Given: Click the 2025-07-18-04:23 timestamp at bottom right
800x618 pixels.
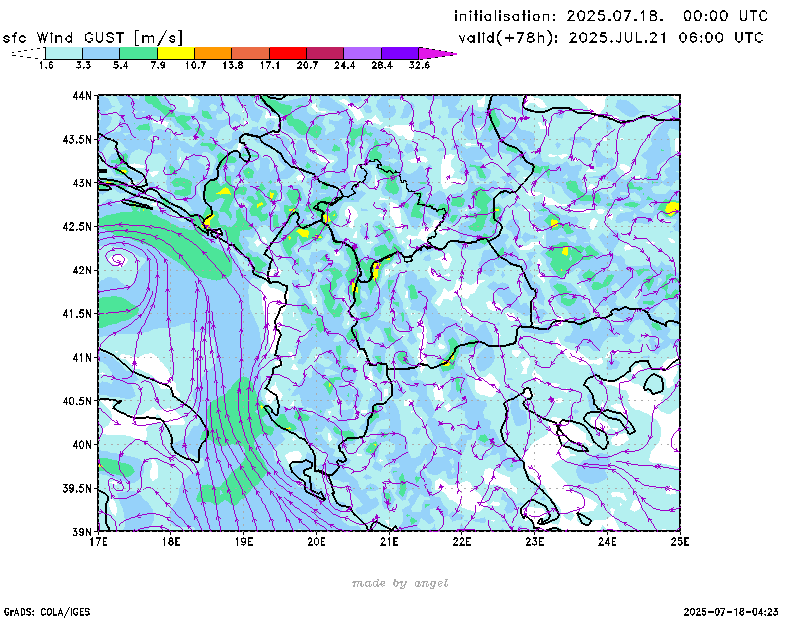Looking at the screenshot, I should 731,610.
